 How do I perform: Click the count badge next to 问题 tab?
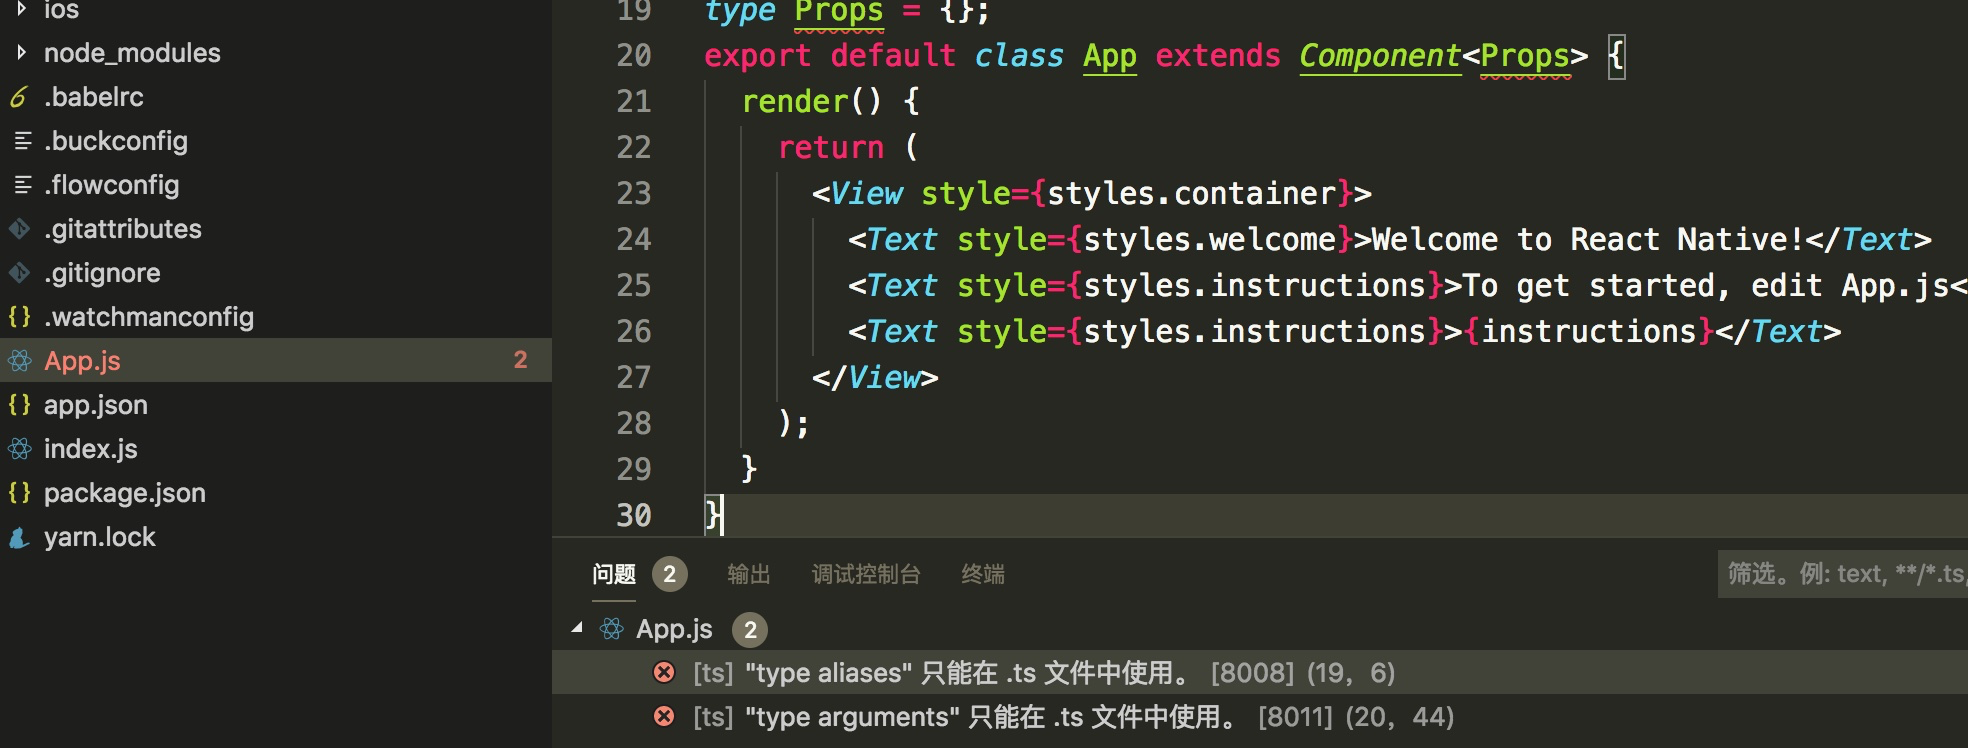[x=670, y=574]
